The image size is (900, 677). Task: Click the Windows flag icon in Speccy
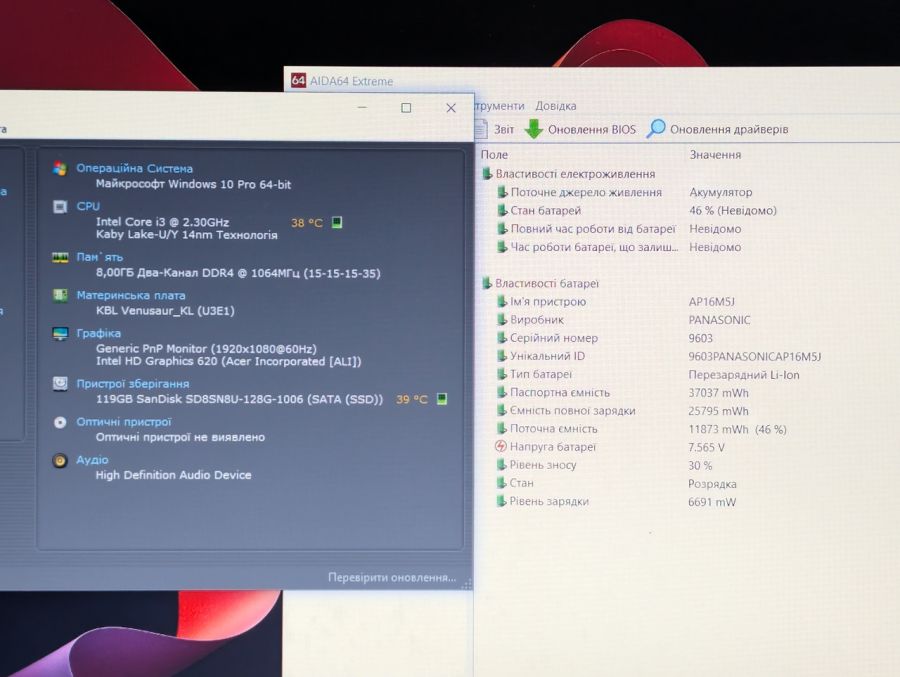point(60,168)
